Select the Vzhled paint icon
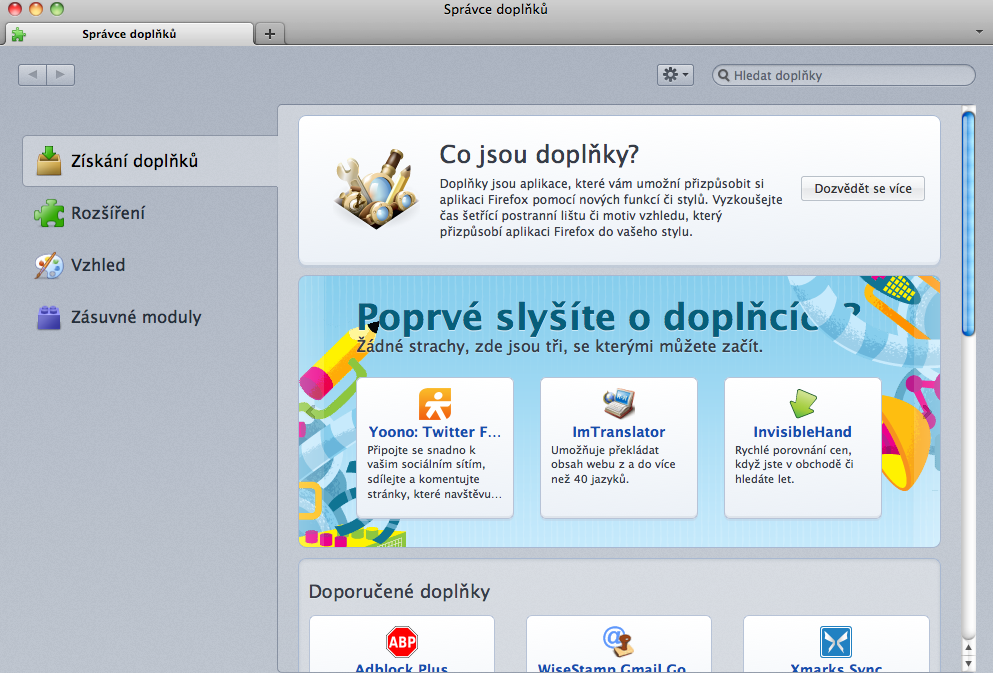The height and width of the screenshot is (673, 993). 48,265
